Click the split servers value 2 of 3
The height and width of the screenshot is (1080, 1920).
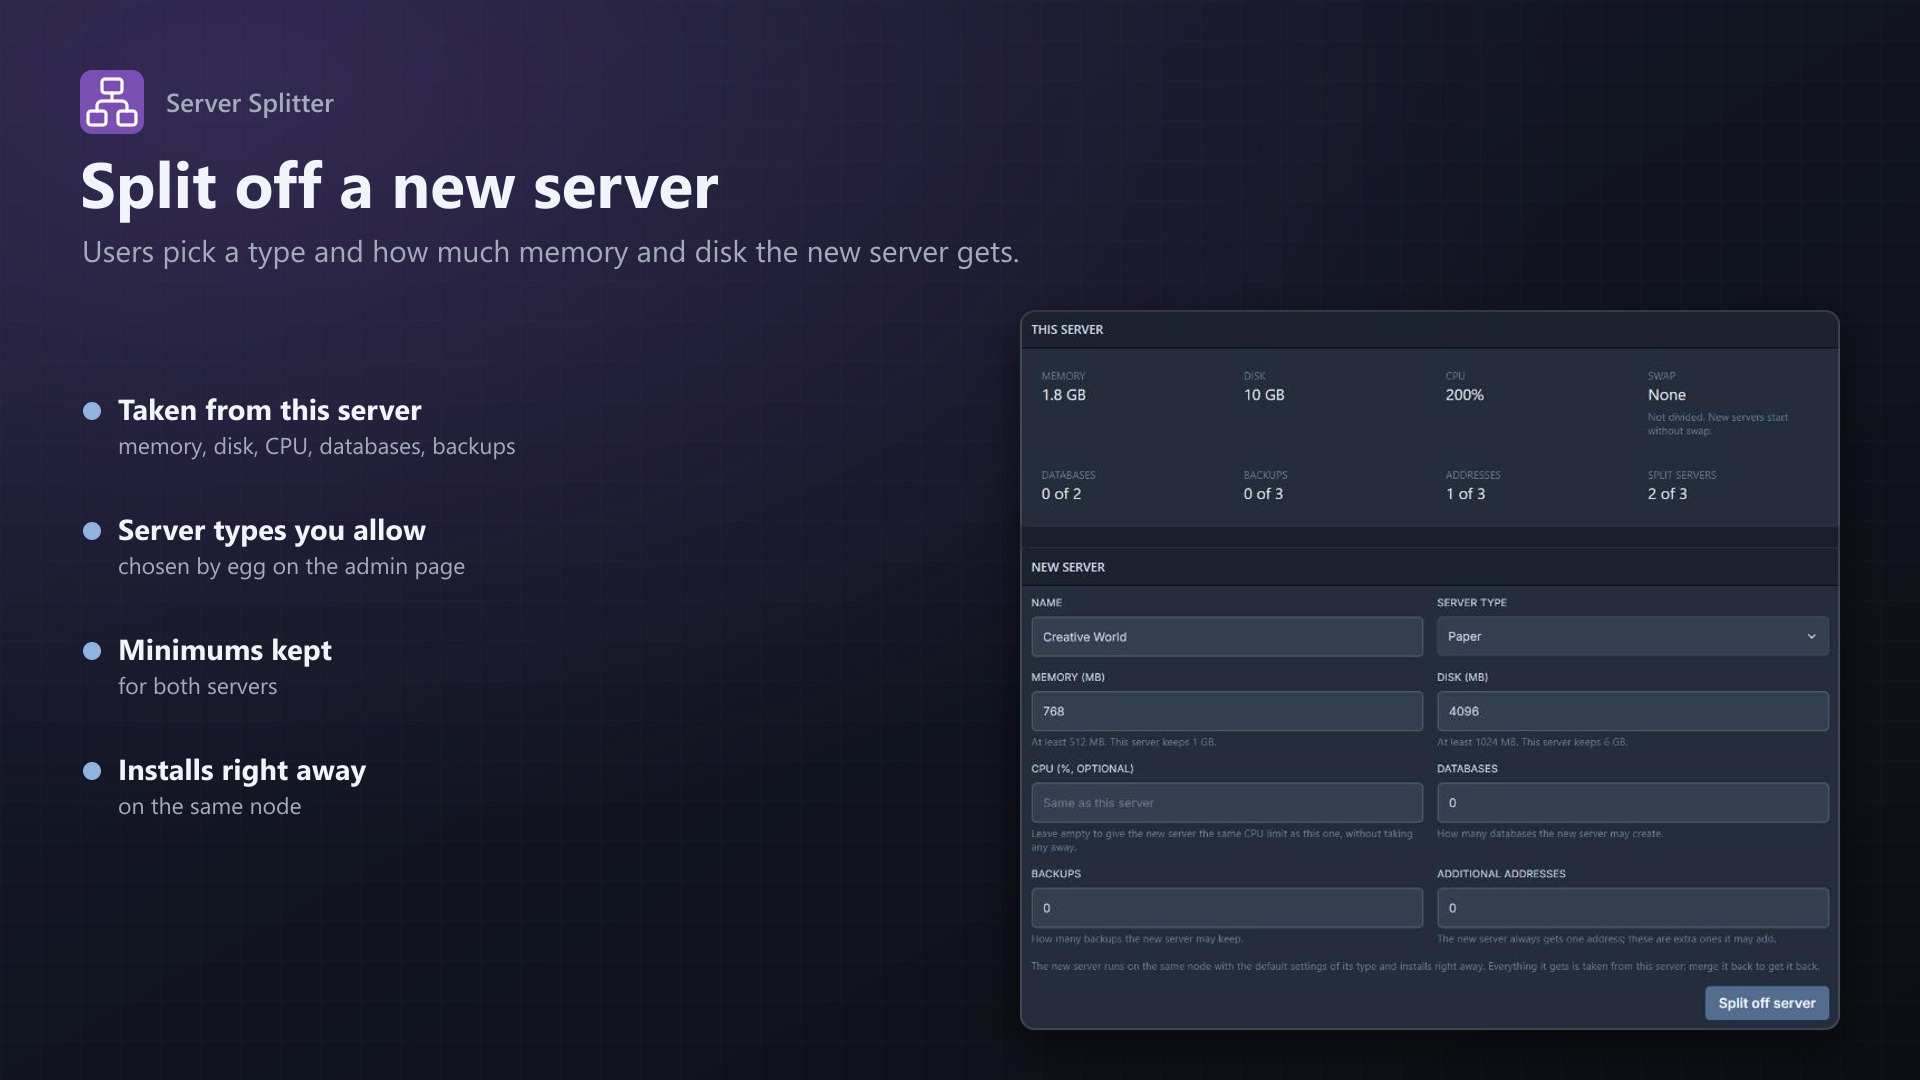click(1667, 494)
